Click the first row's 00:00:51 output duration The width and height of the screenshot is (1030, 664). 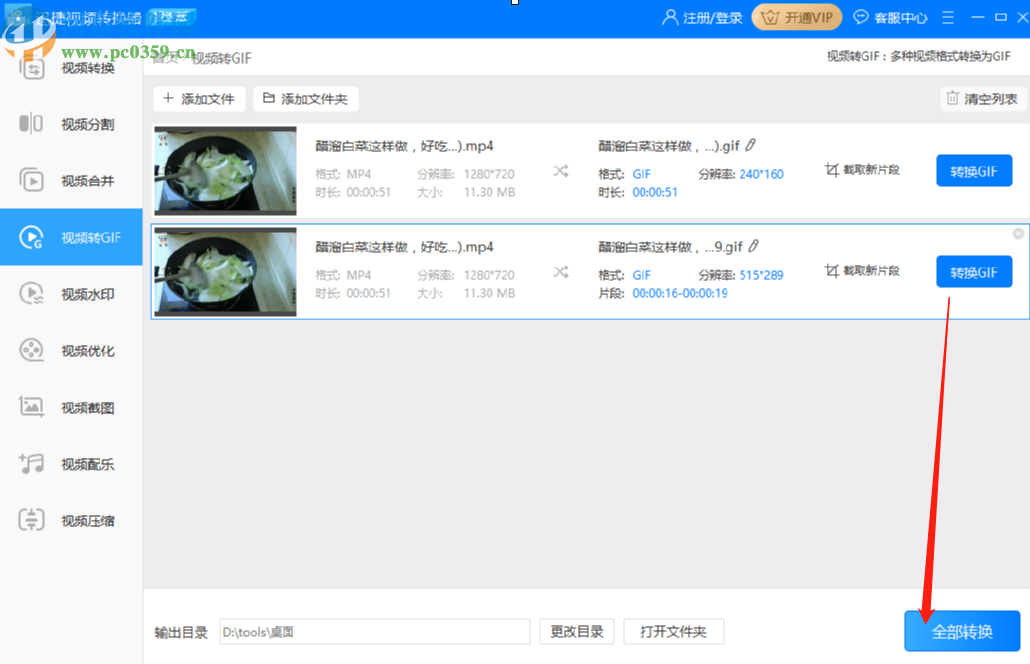(655, 192)
